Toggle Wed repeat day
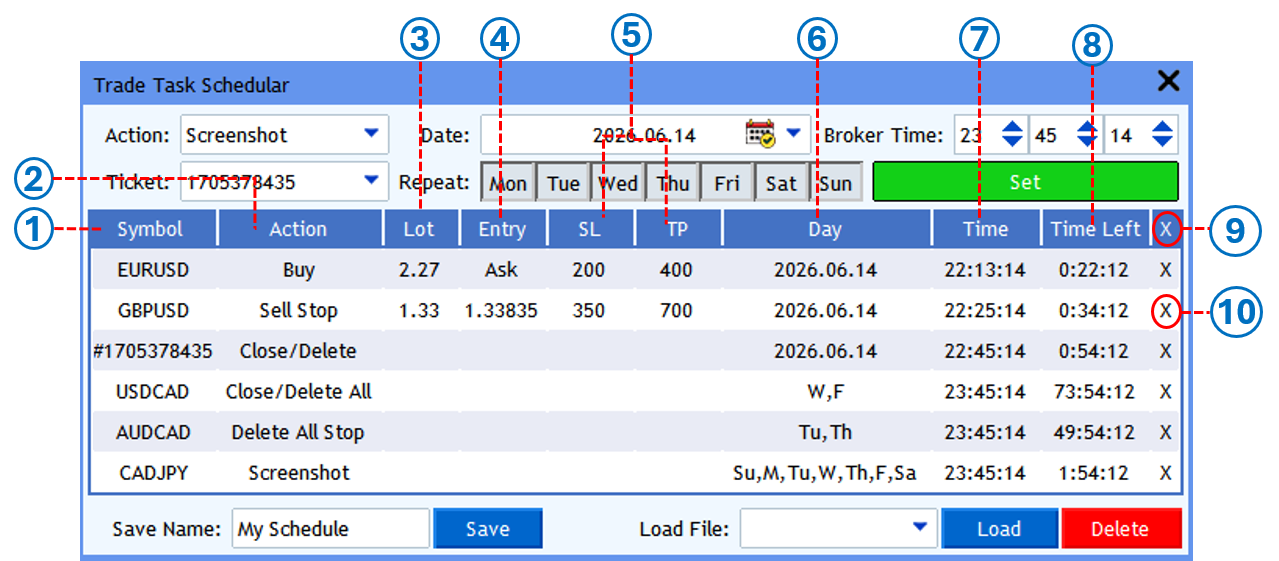The height and width of the screenshot is (561, 1279). click(x=617, y=183)
